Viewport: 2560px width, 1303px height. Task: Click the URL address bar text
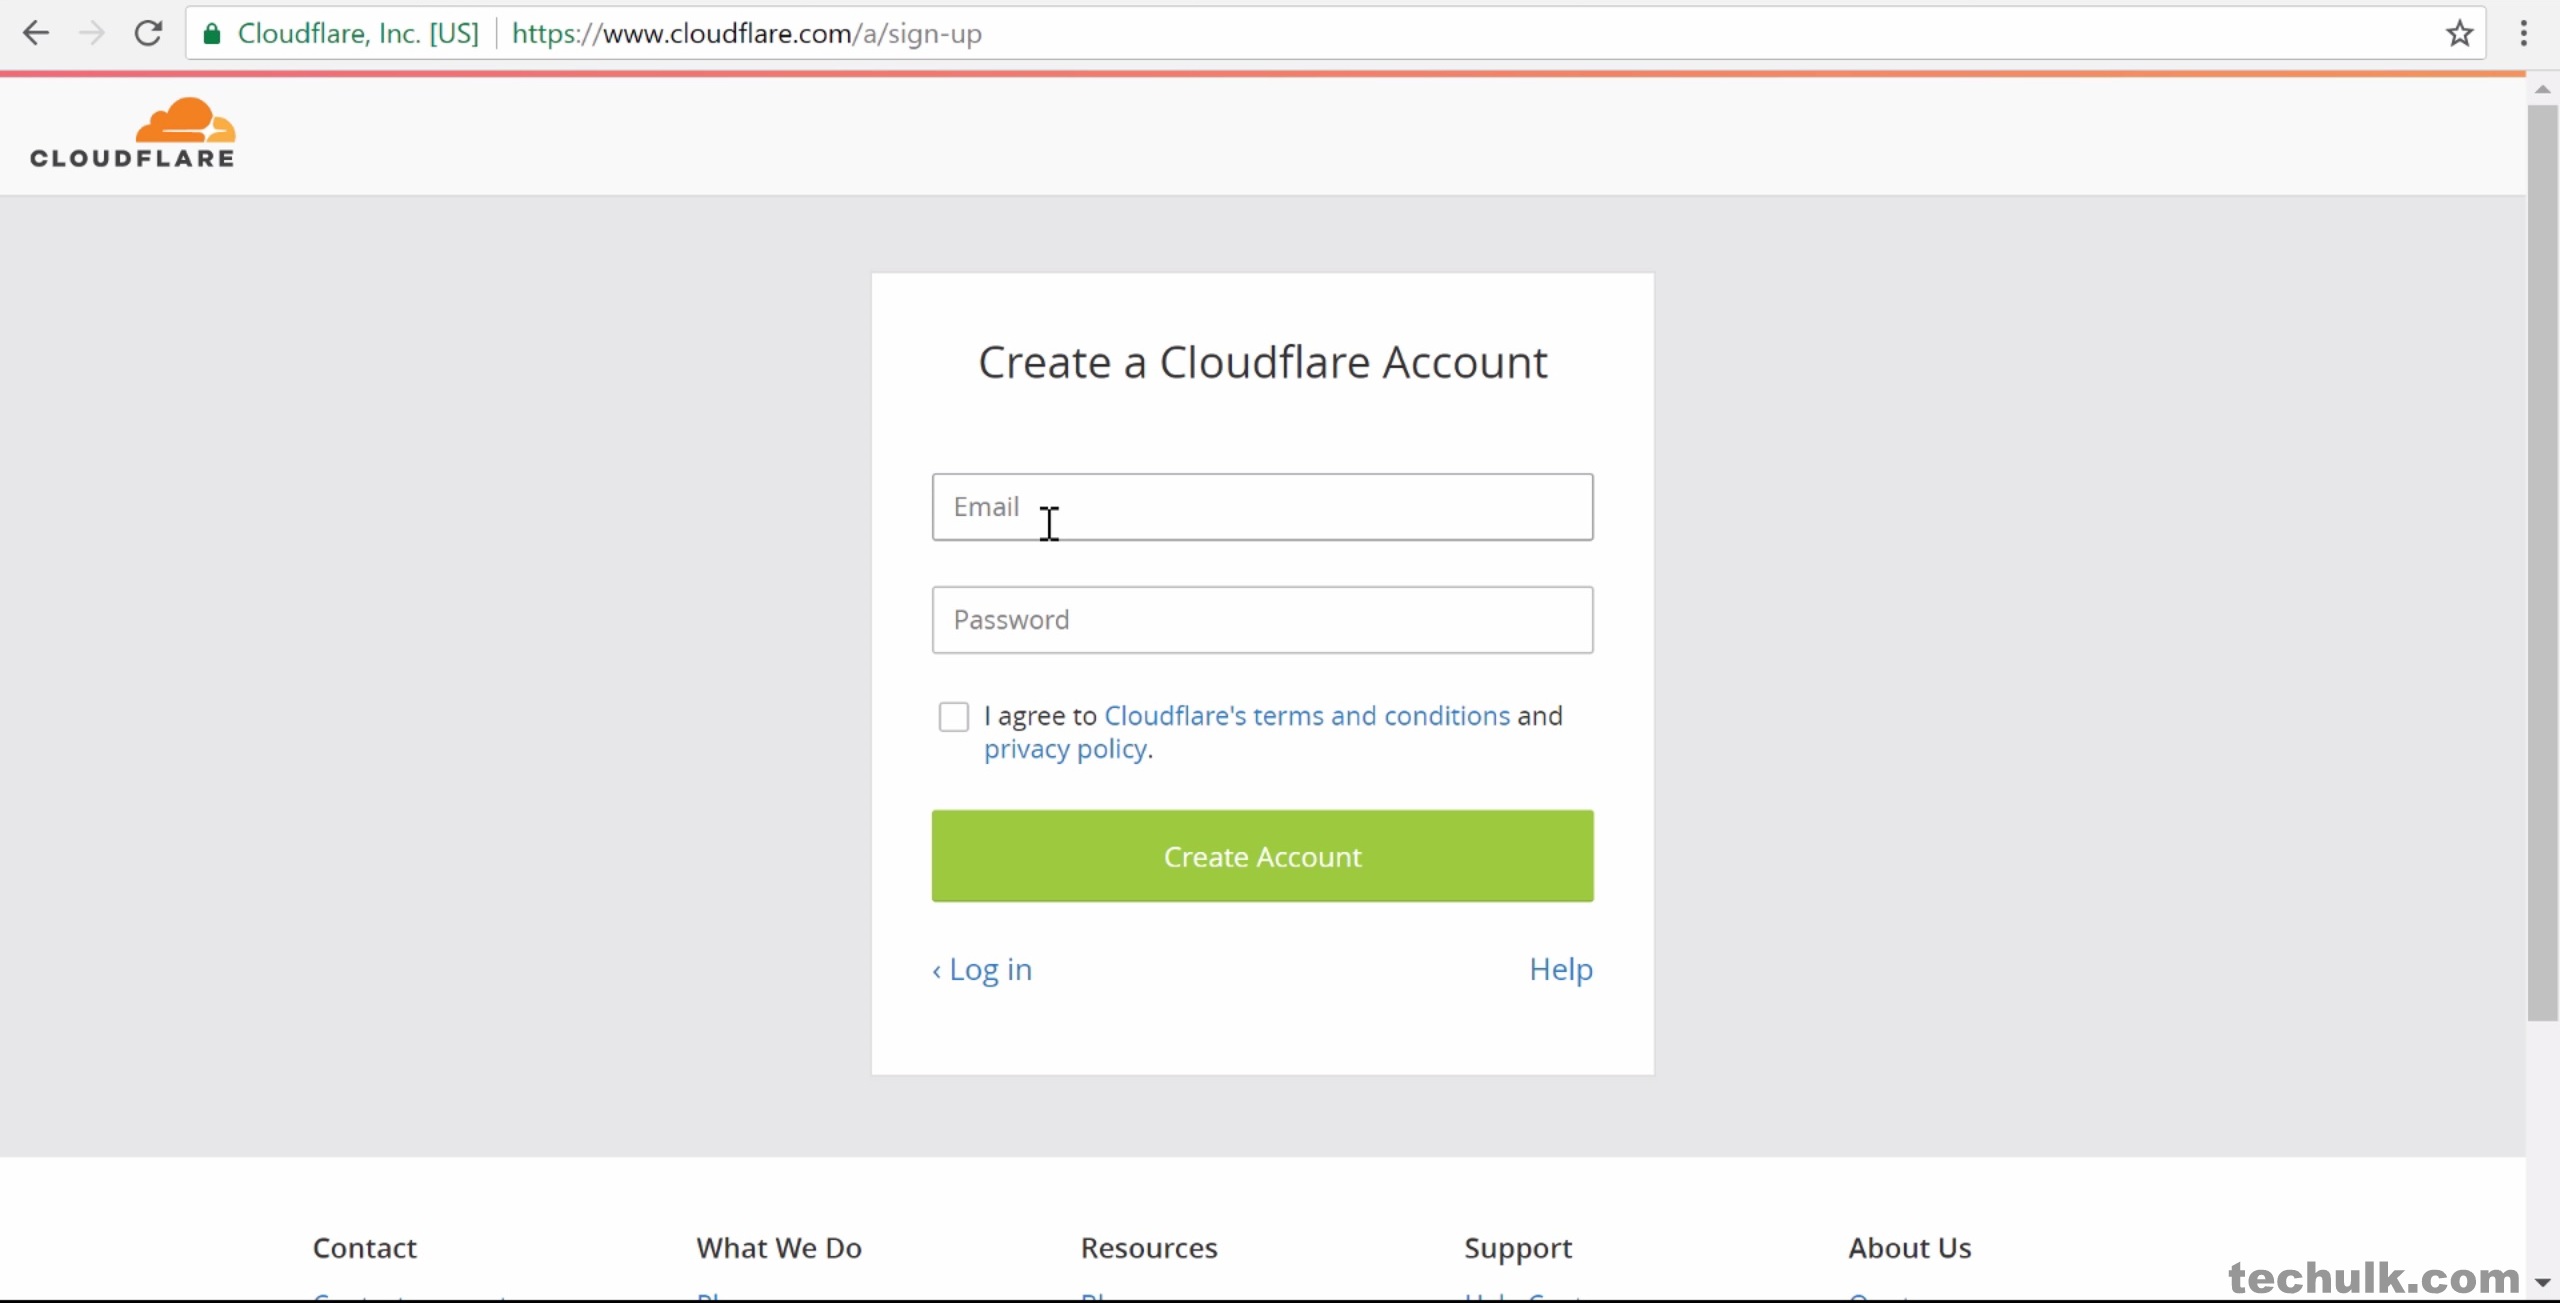746,34
